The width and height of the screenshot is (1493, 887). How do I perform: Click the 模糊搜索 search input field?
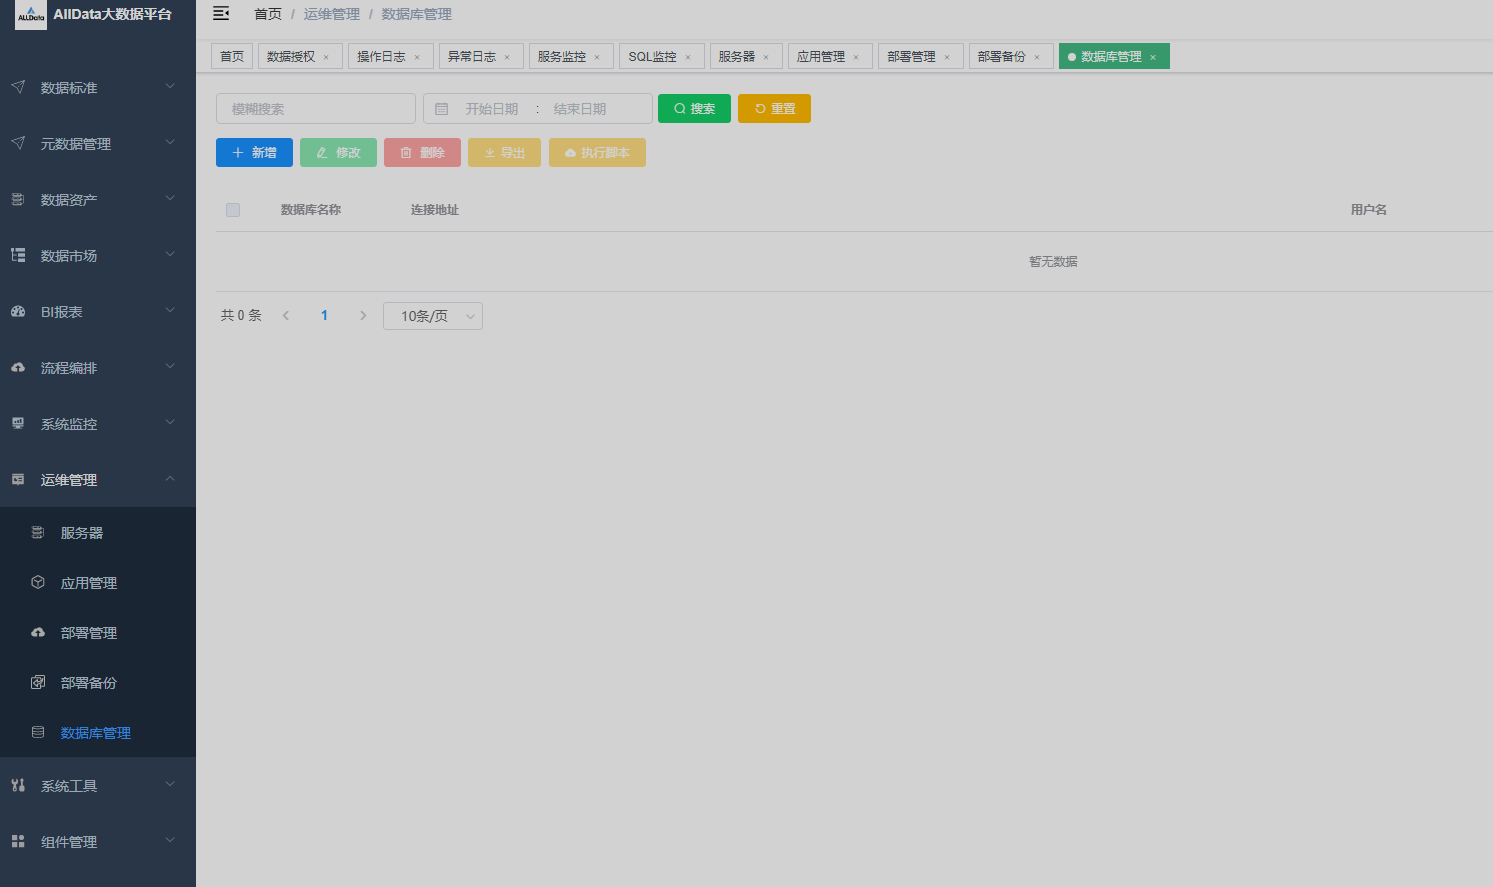pos(315,109)
